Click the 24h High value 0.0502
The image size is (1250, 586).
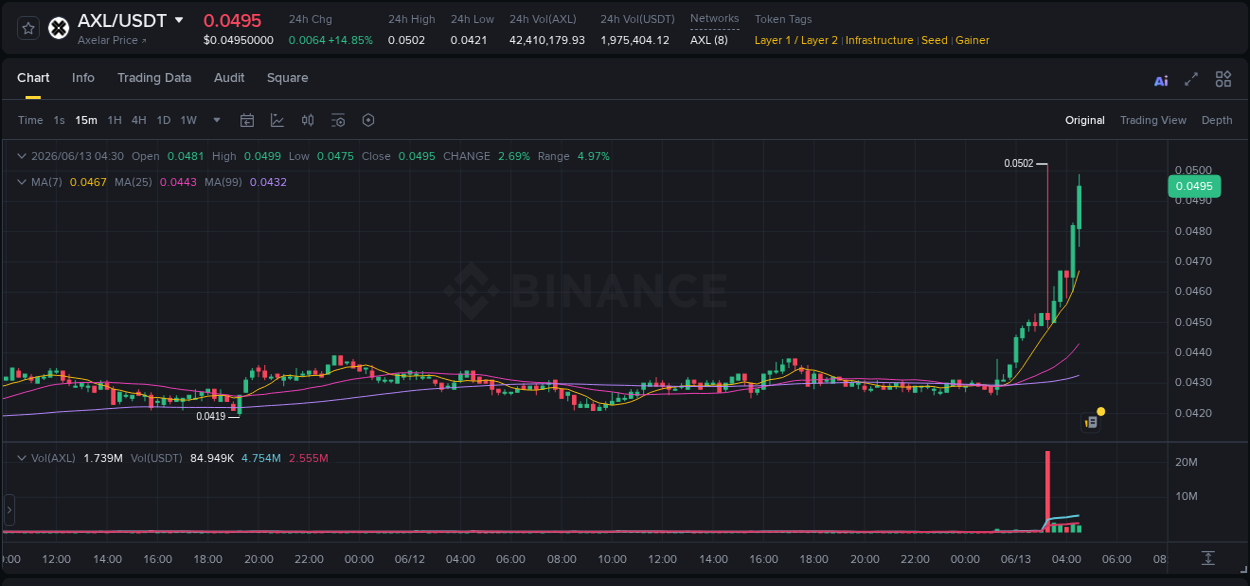pos(406,40)
